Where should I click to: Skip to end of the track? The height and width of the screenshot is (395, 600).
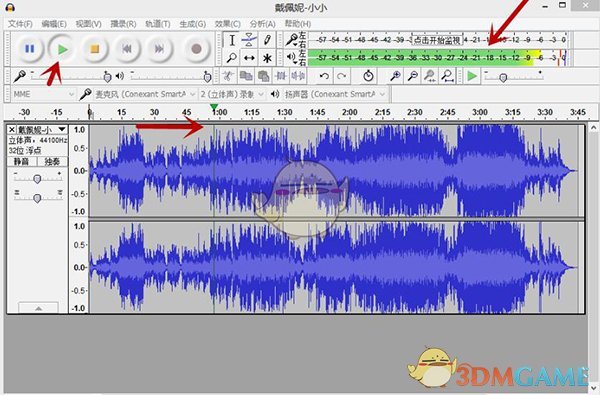click(x=159, y=49)
